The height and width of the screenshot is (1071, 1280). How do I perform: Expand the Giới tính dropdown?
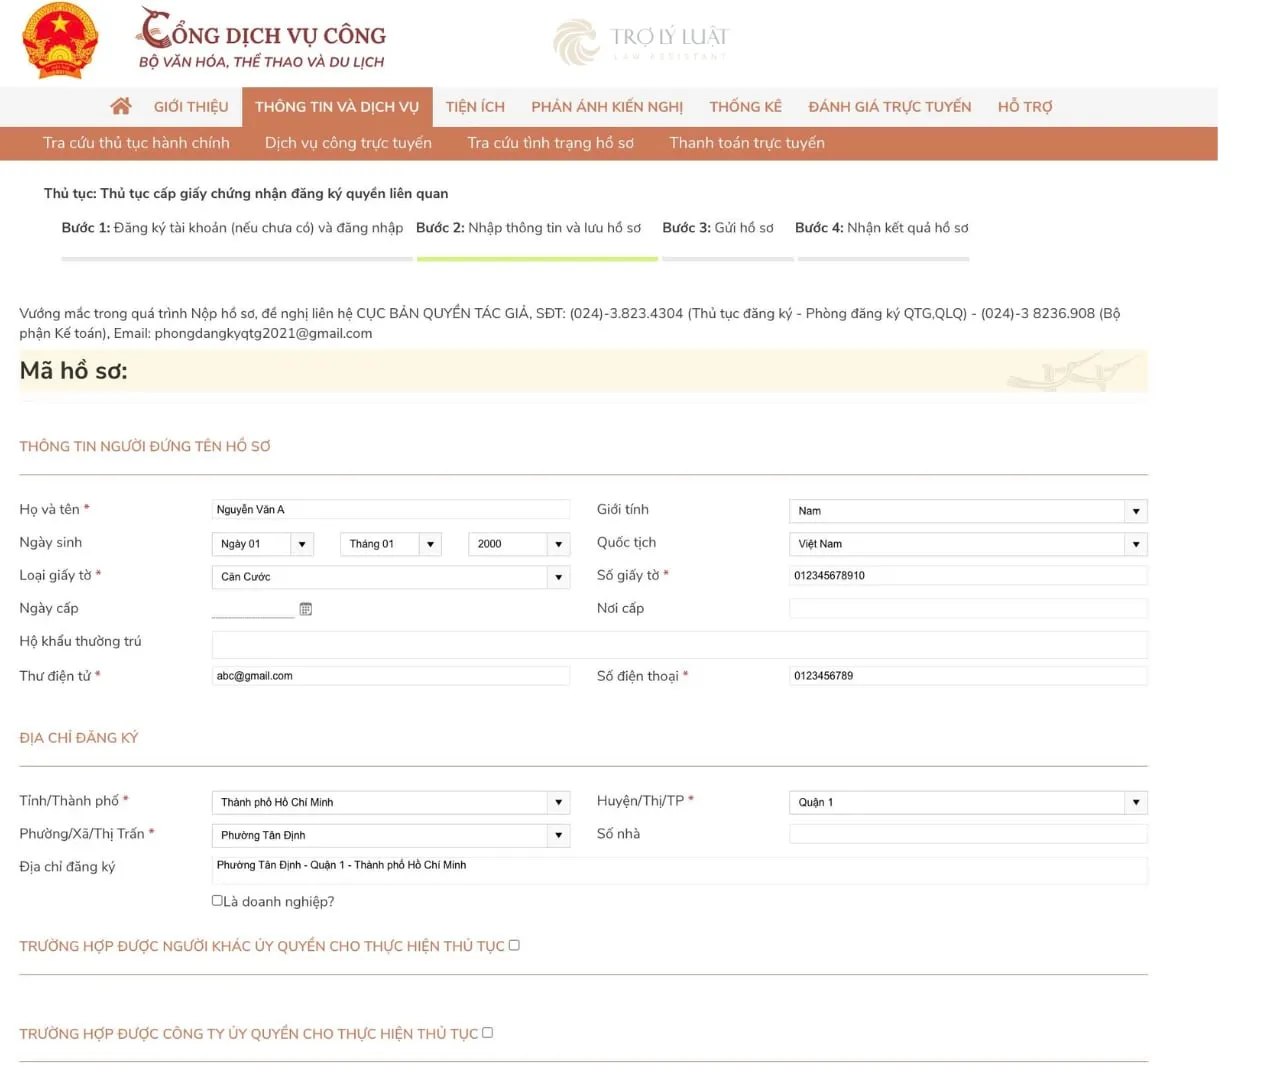pyautogui.click(x=967, y=511)
